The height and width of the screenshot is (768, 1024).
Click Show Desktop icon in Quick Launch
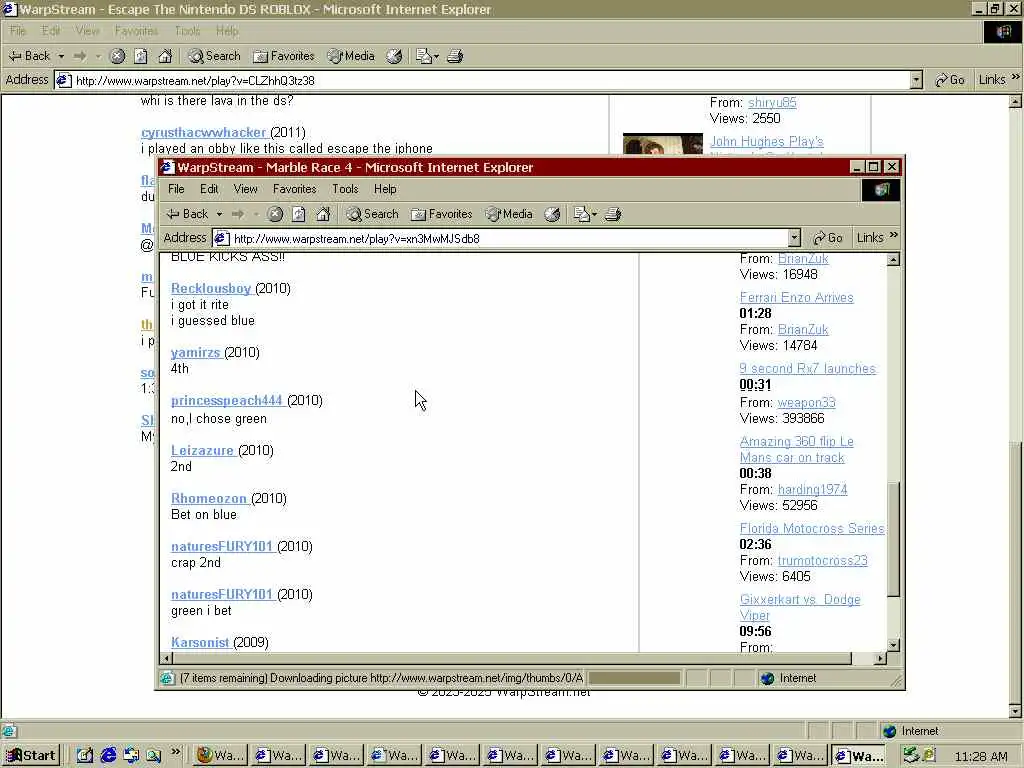click(85, 756)
